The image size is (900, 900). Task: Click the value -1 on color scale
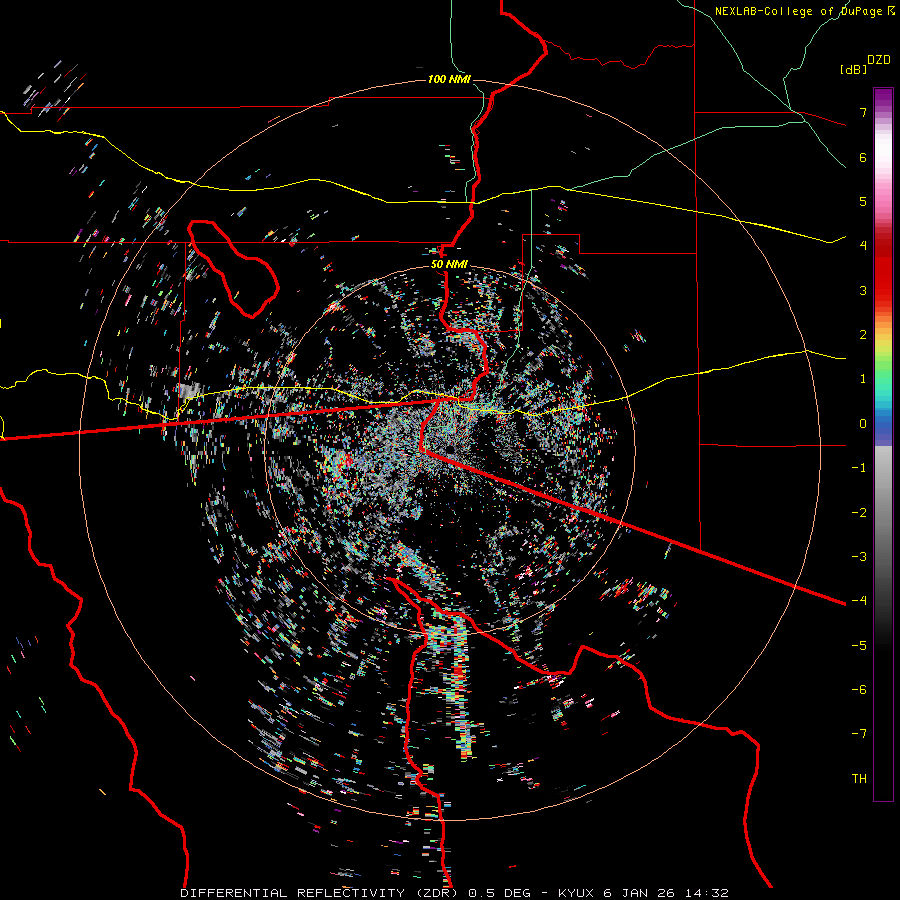pos(859,468)
